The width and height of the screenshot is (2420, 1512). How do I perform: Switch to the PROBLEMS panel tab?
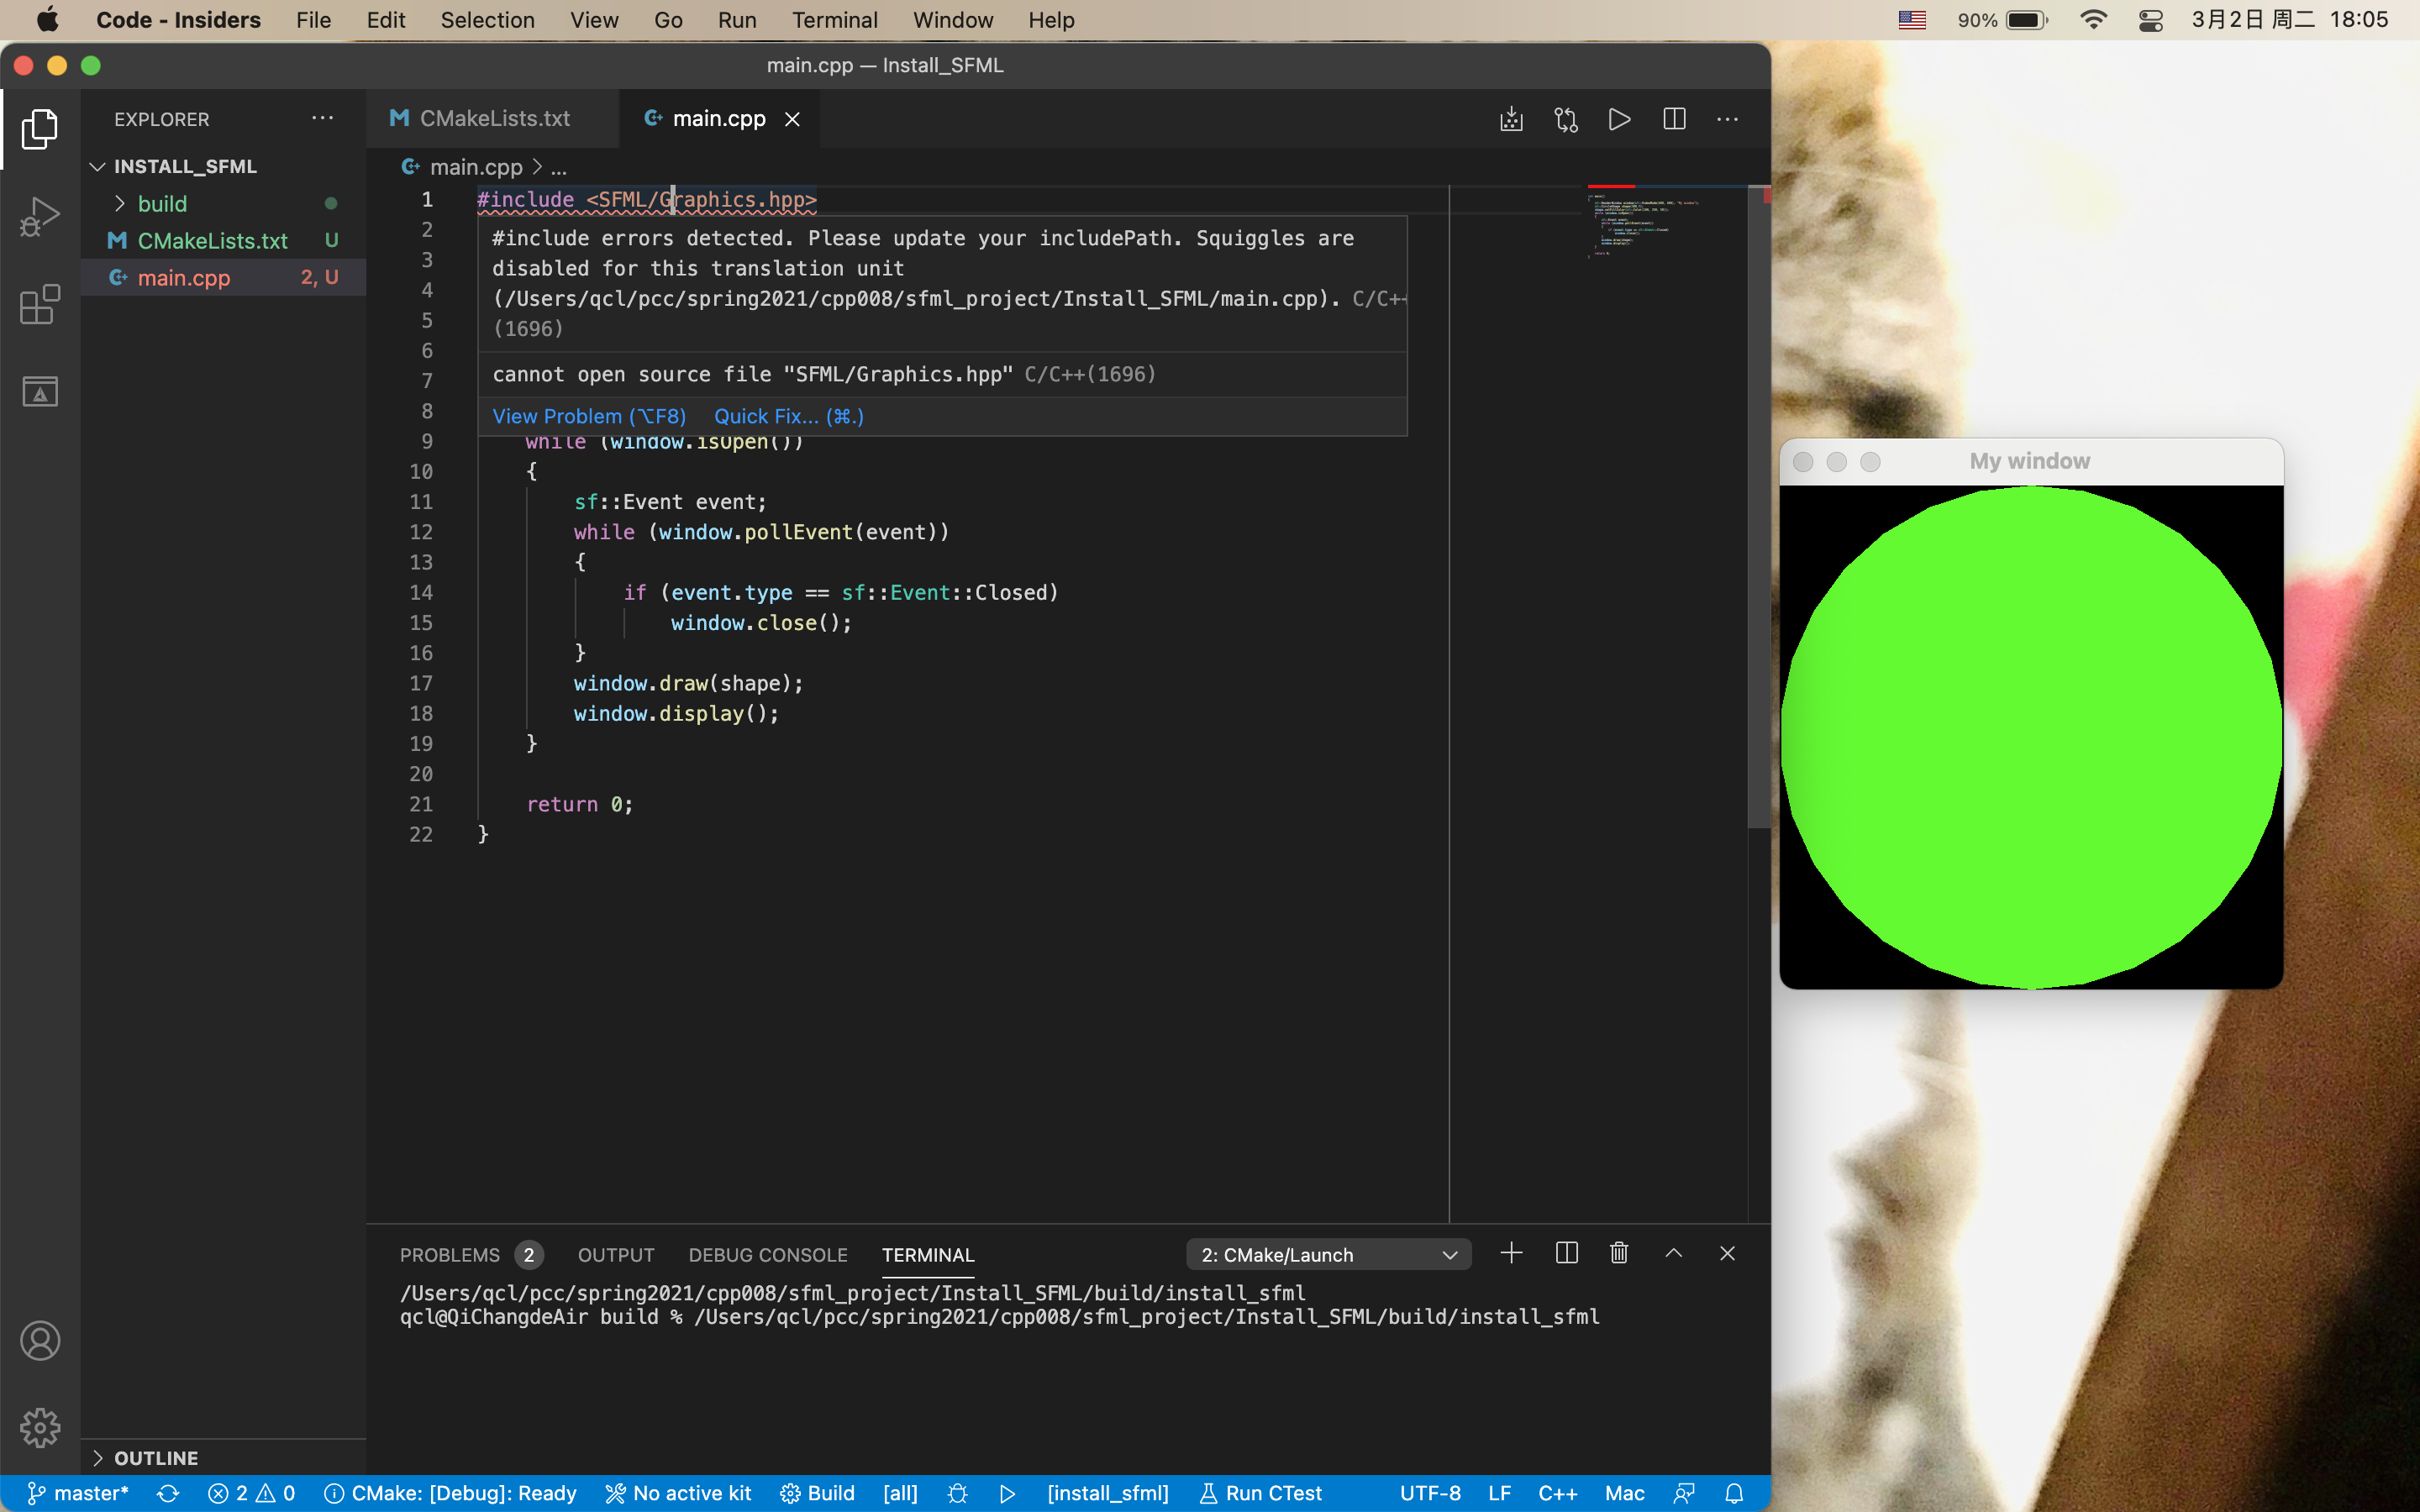470,1254
